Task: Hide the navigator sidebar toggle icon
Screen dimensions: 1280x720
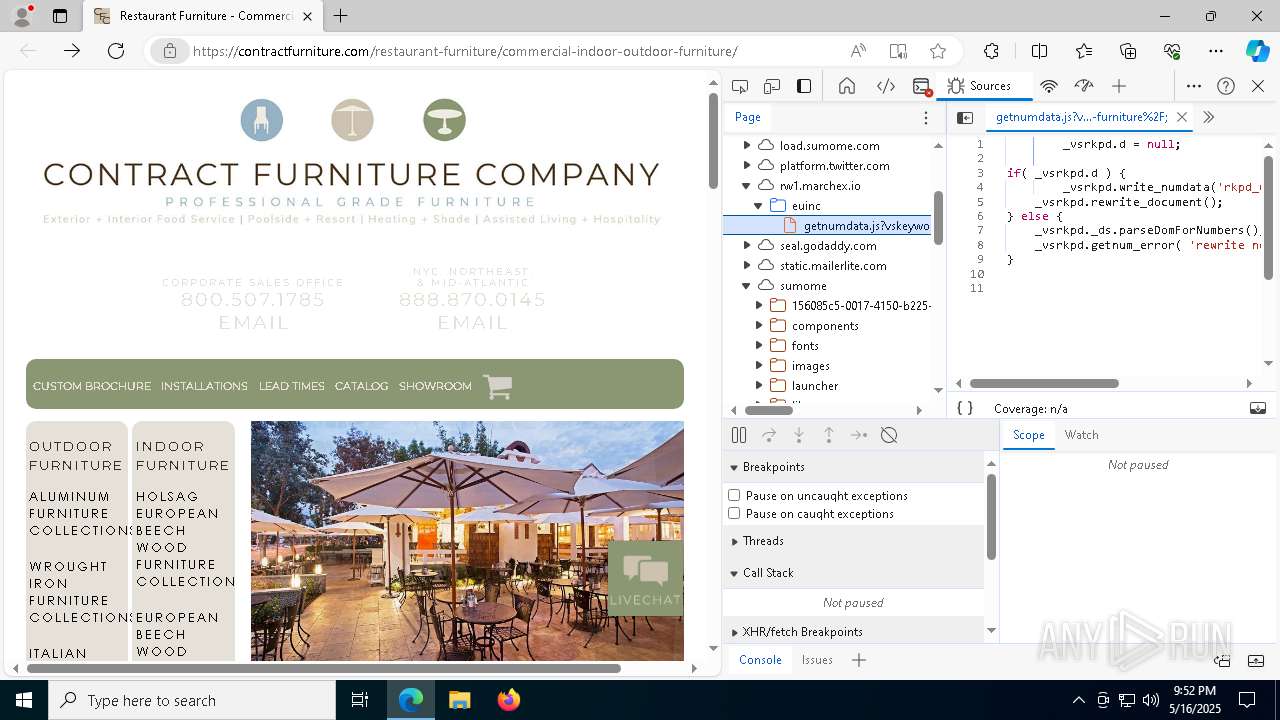Action: coord(965,117)
